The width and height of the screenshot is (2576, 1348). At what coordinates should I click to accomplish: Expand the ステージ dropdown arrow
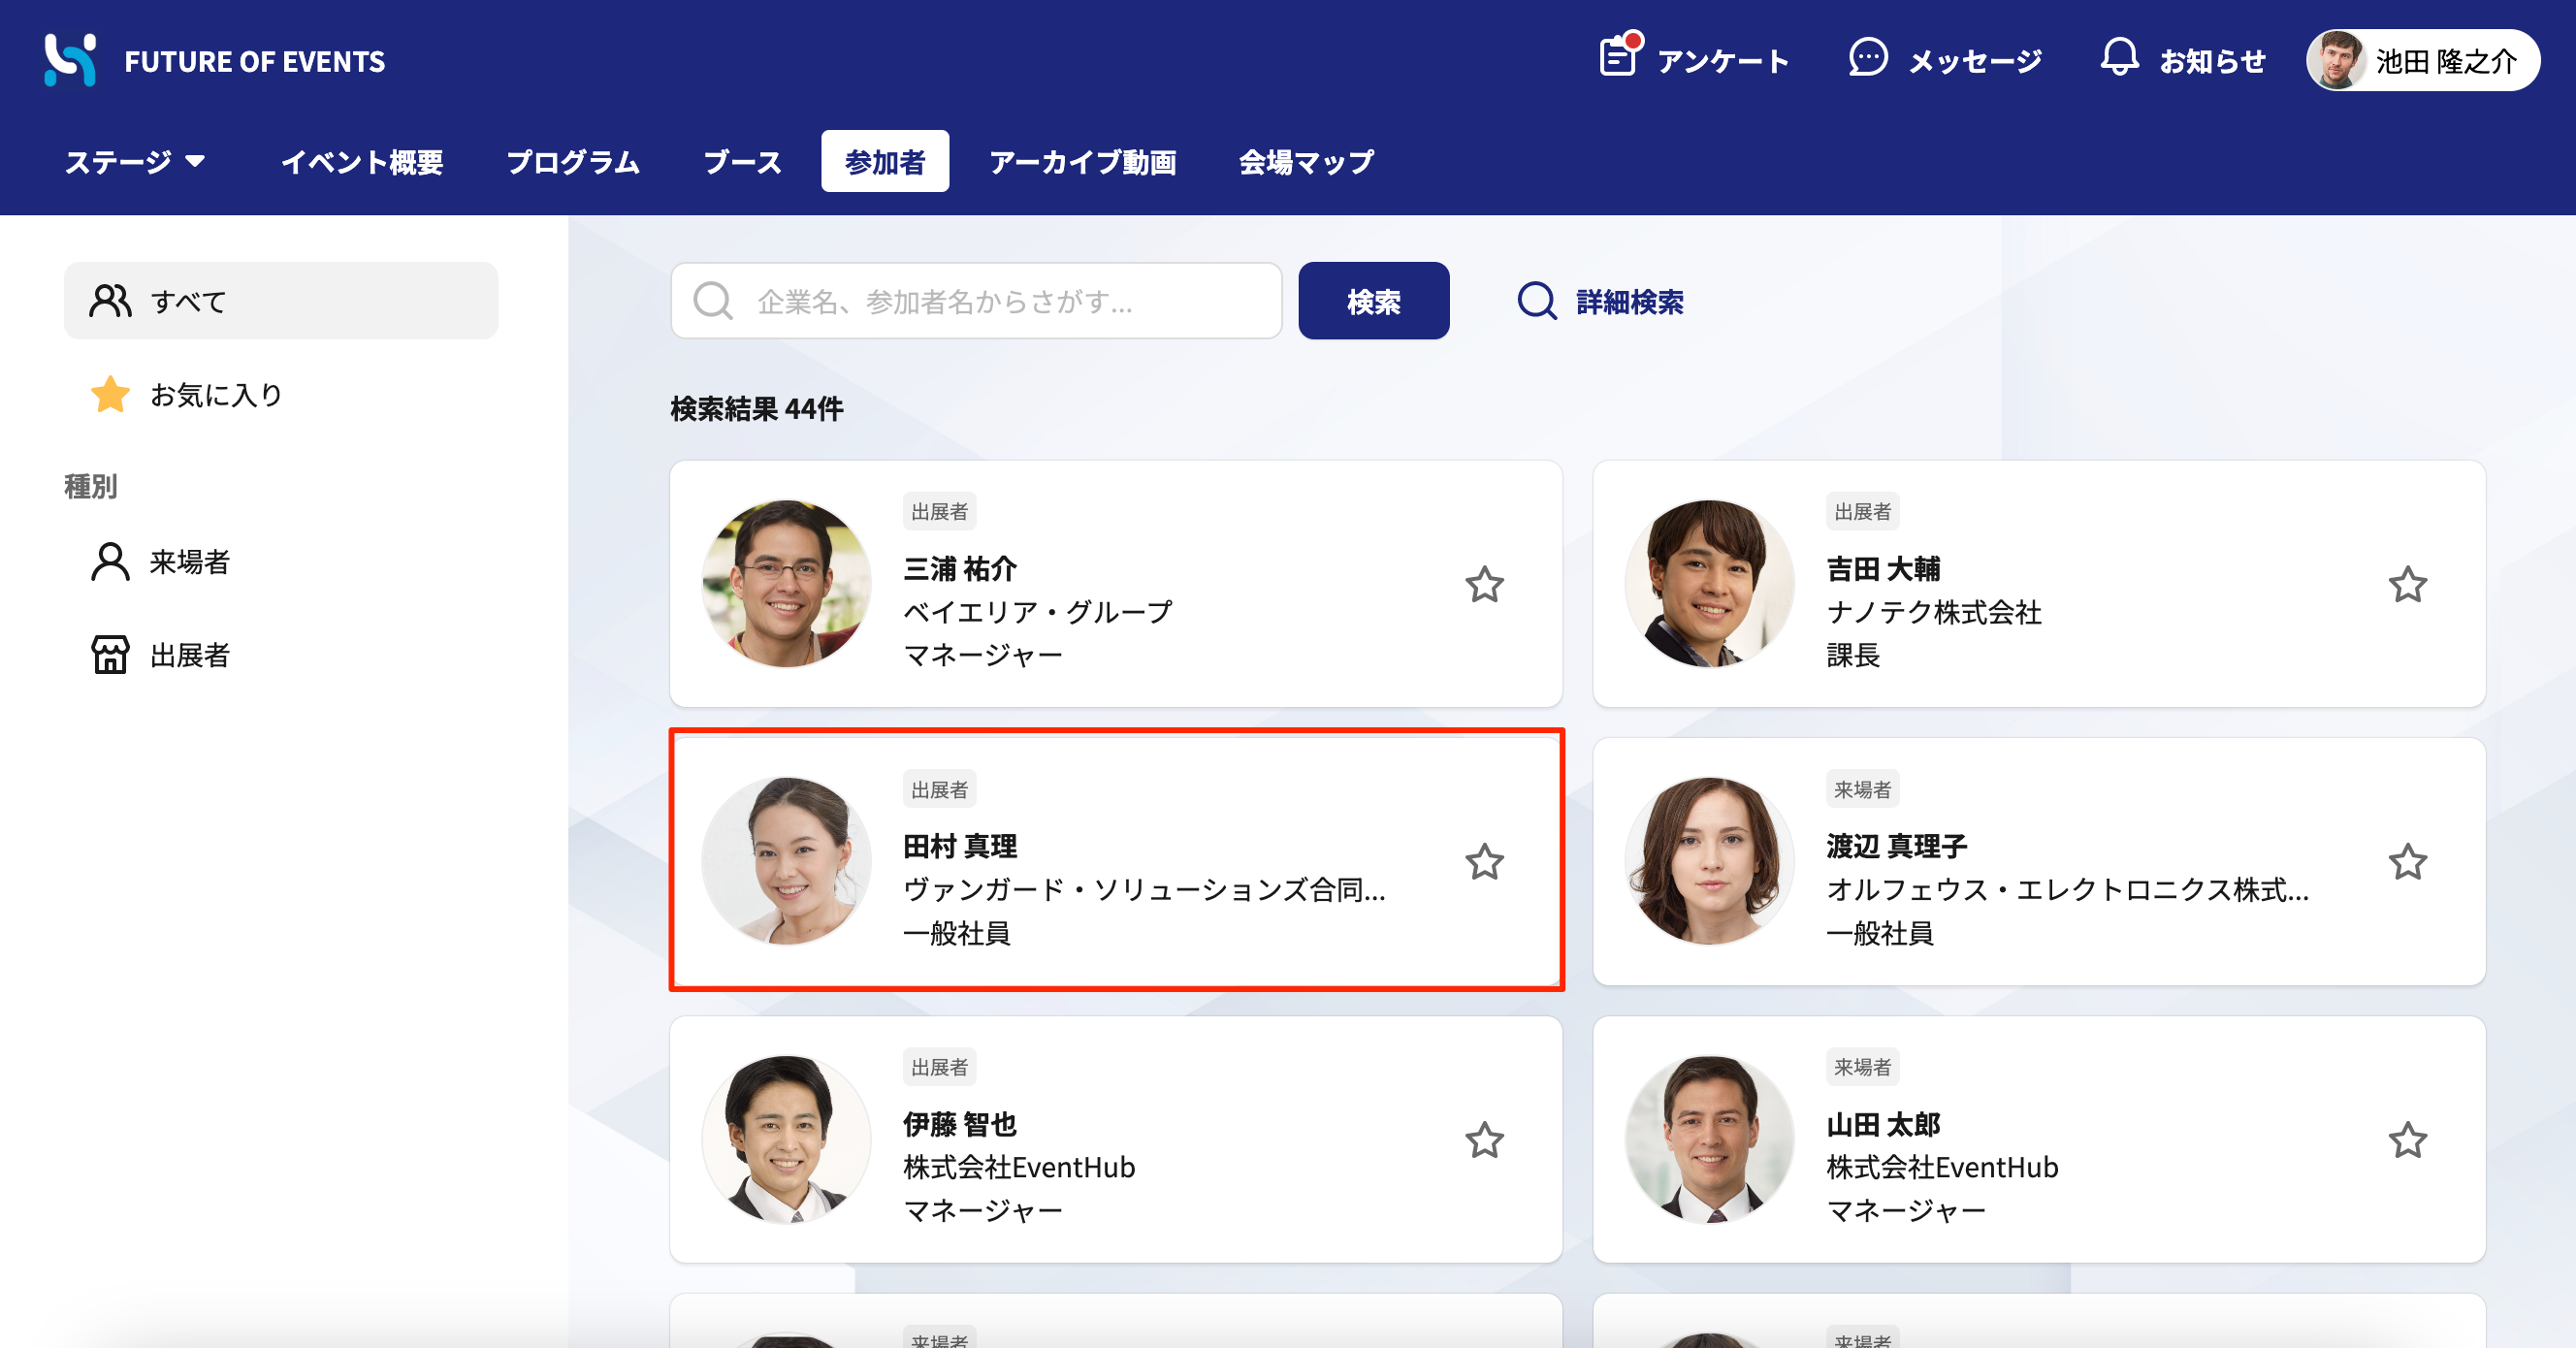pos(195,161)
